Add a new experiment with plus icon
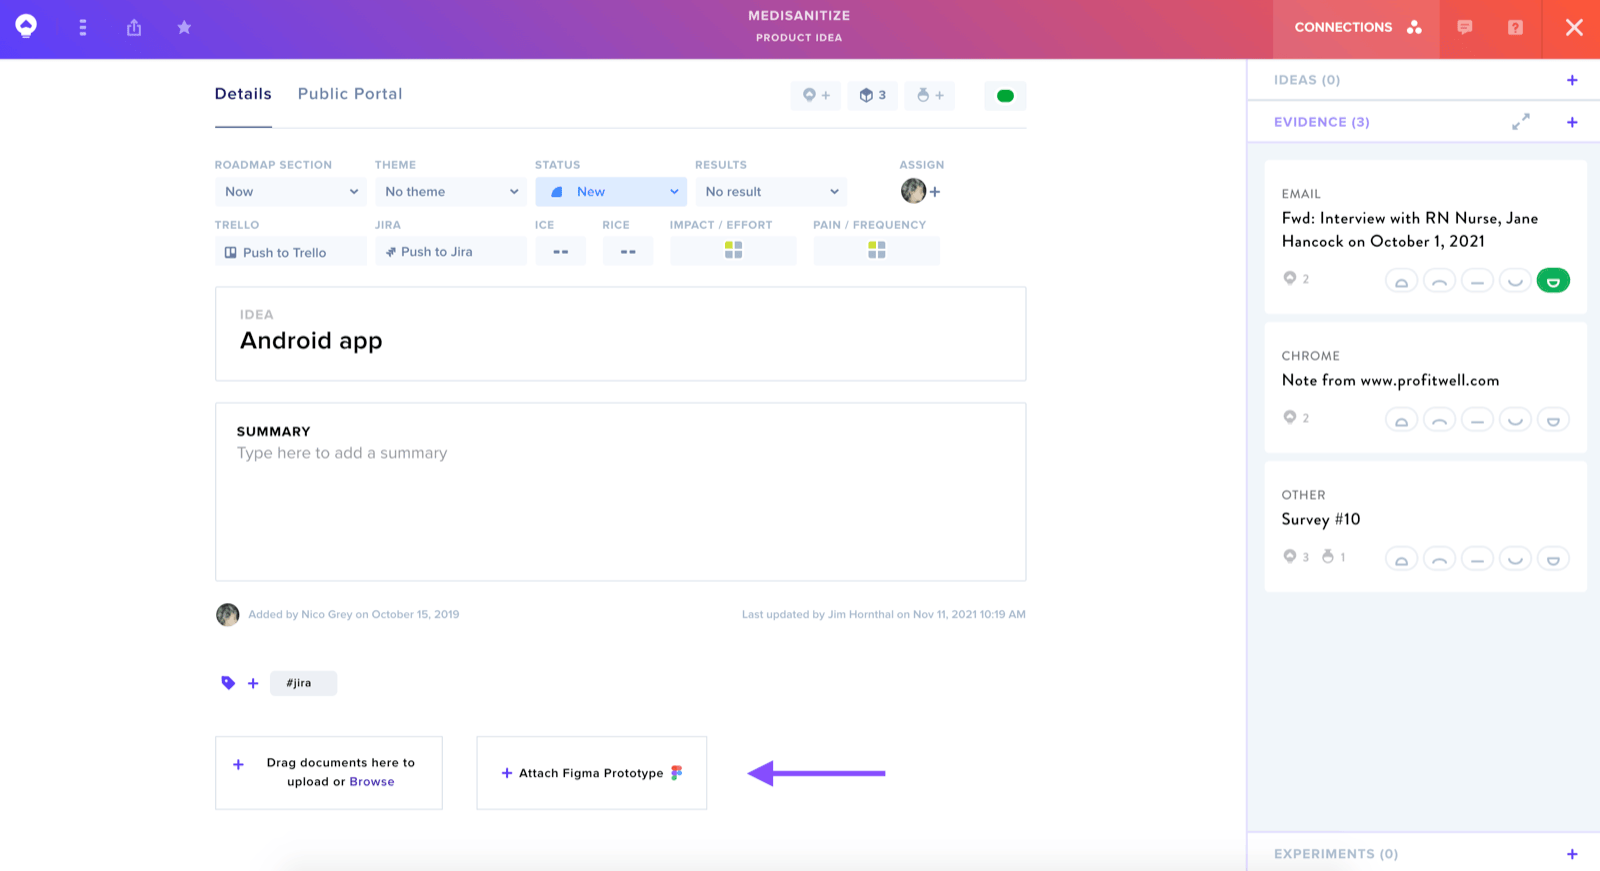 [1572, 854]
